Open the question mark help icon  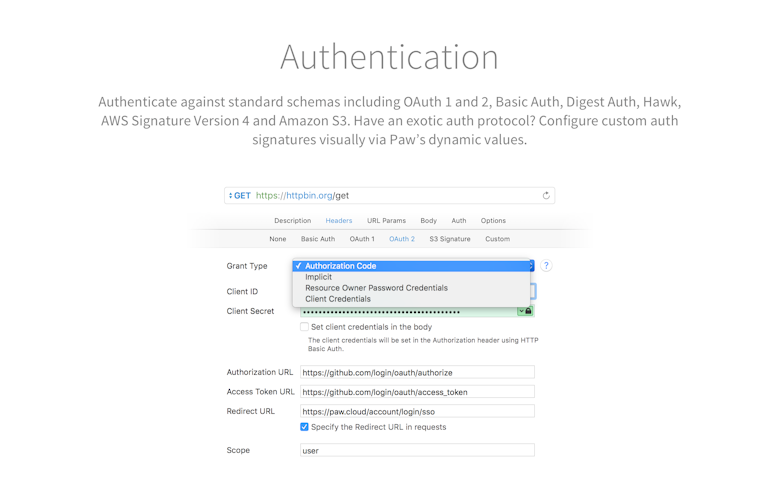pyautogui.click(x=546, y=266)
